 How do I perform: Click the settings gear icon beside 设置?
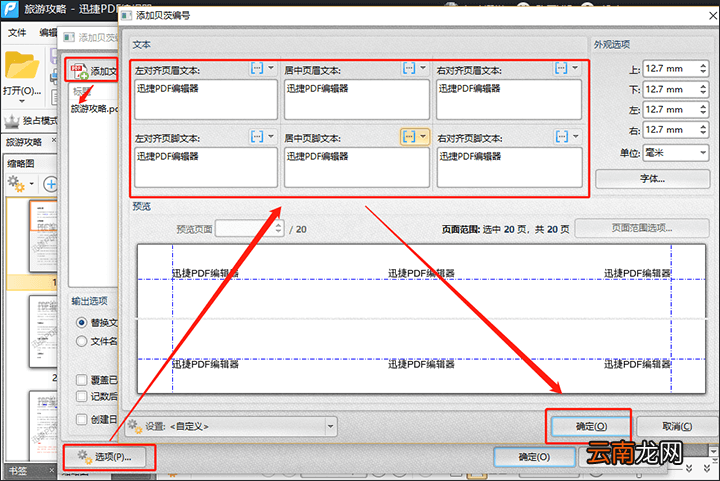135,426
